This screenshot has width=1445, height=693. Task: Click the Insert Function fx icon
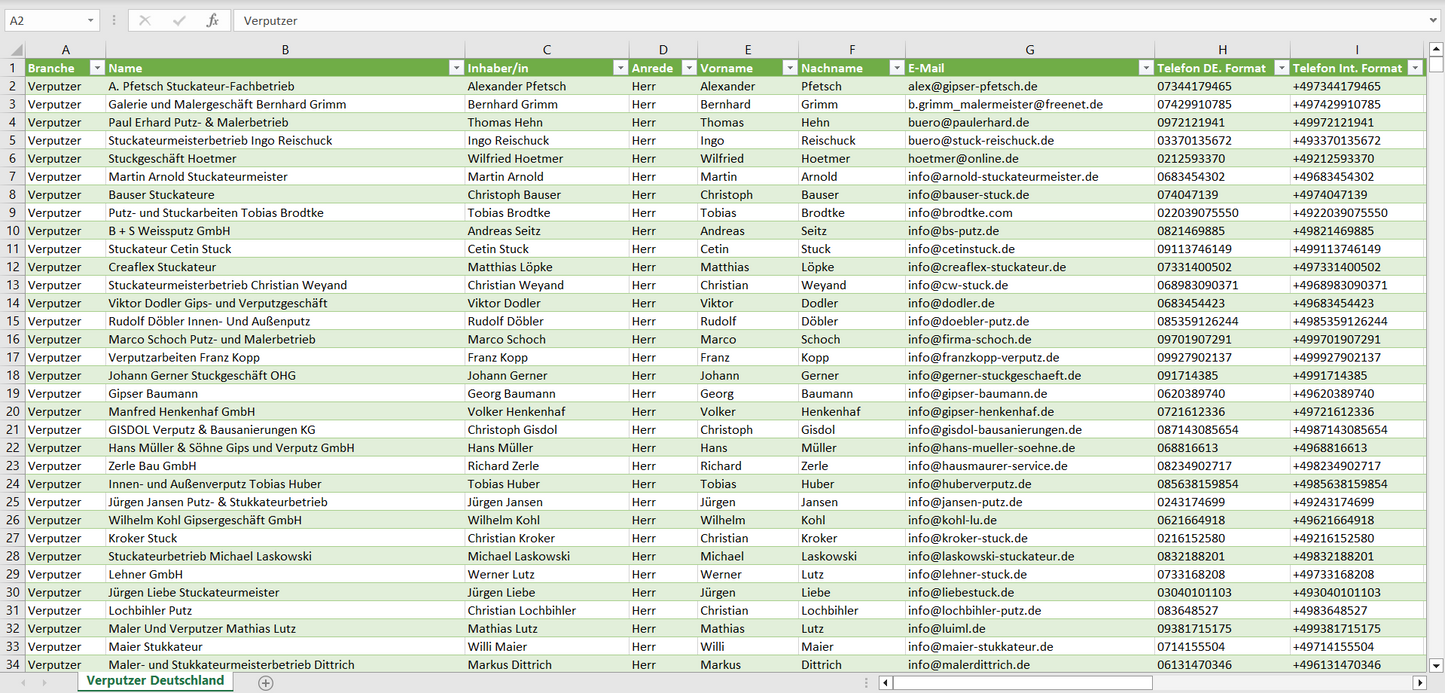point(212,20)
